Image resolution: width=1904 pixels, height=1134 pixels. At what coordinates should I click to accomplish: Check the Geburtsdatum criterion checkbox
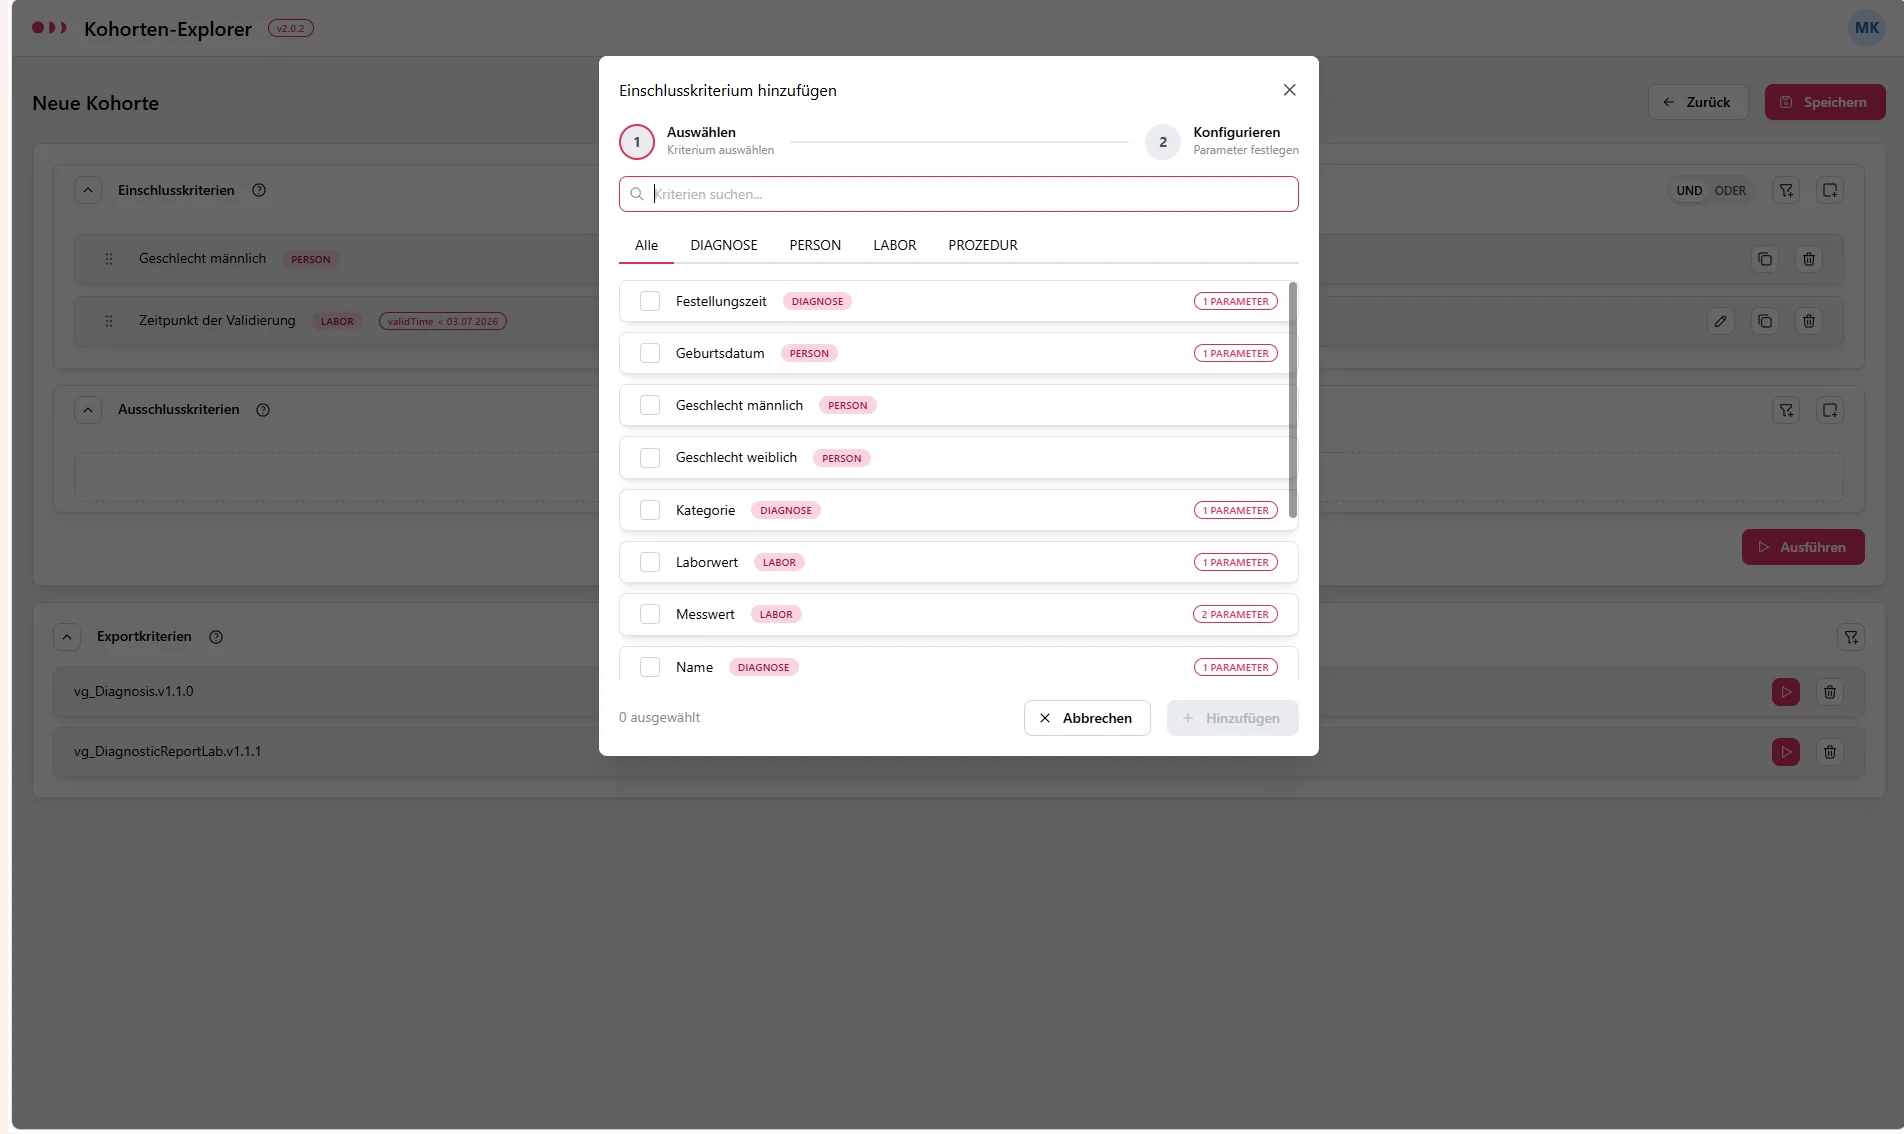[x=650, y=353]
